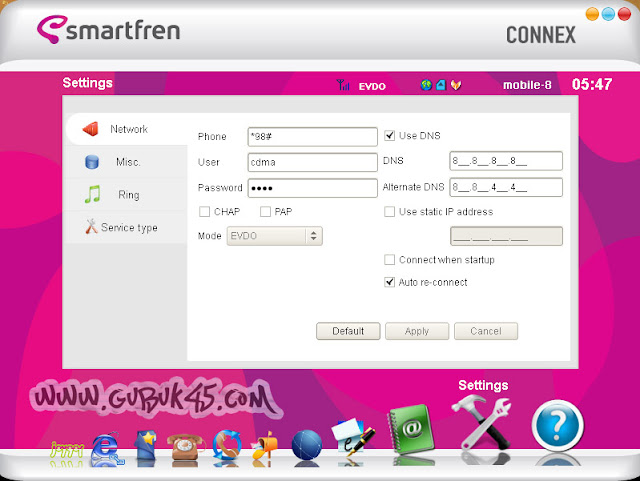Open the mailbox dock icon
Viewport: 640px width, 481px height.
click(264, 445)
